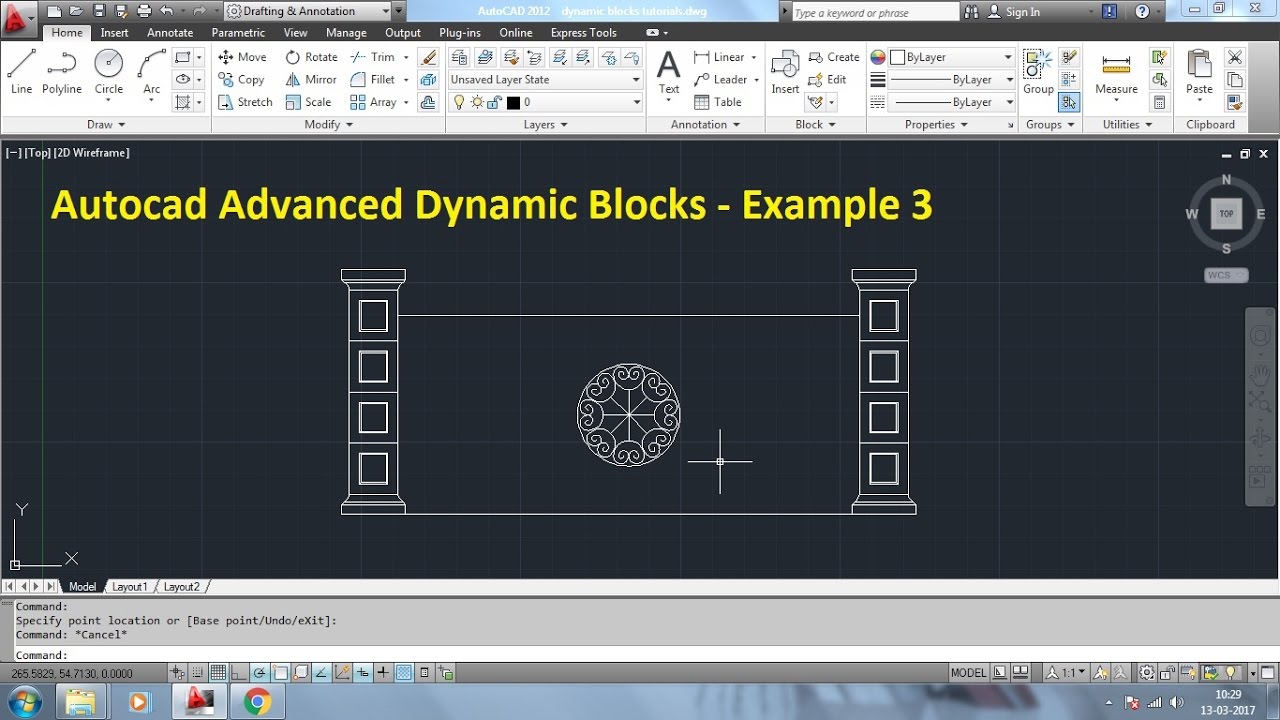The height and width of the screenshot is (720, 1280).
Task: Open the Drafting & Annotation workspace dropdown
Action: coord(308,11)
